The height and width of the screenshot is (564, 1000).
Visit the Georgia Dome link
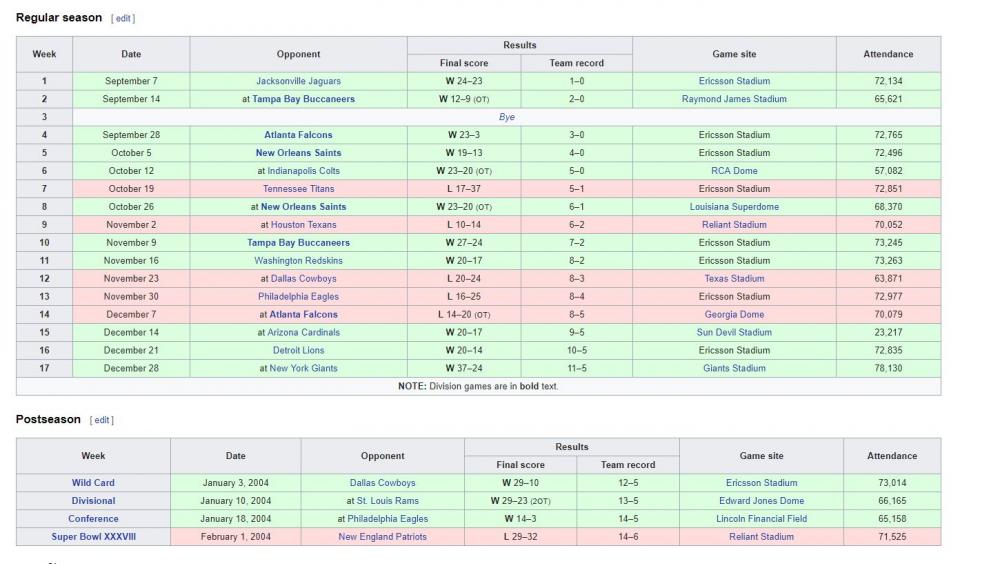734,315
